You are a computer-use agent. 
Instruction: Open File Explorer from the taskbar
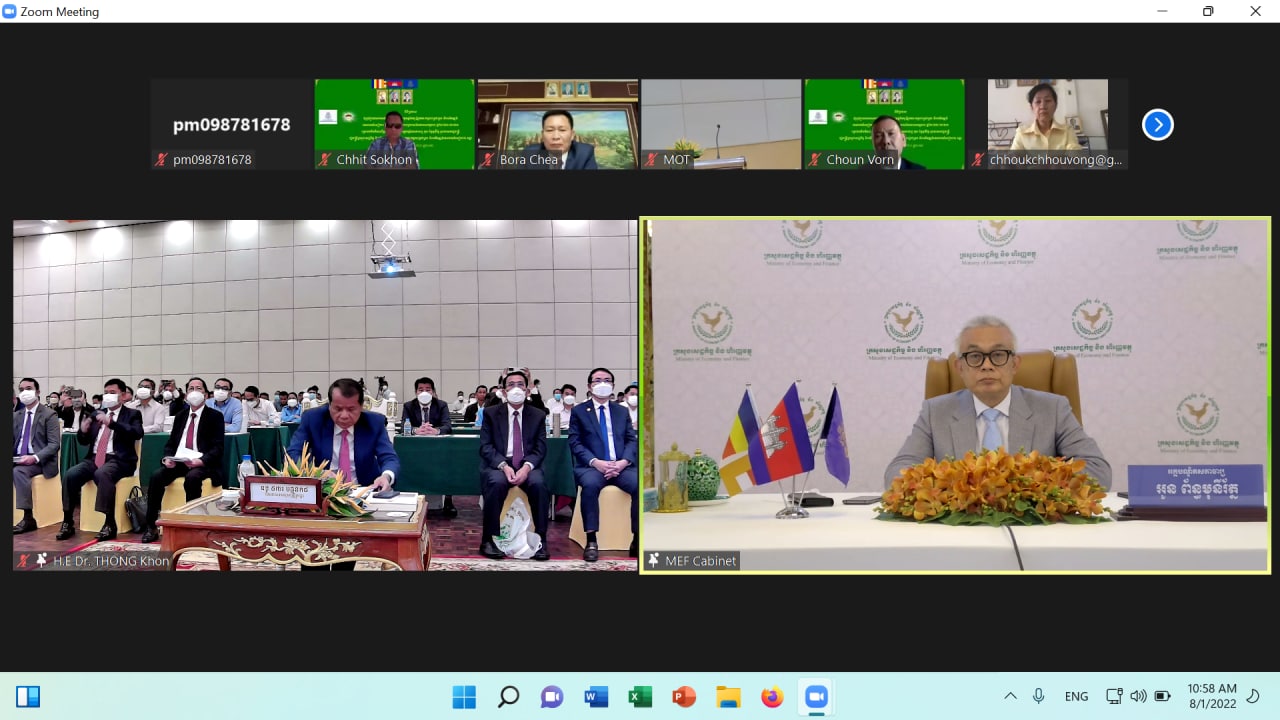click(x=728, y=697)
